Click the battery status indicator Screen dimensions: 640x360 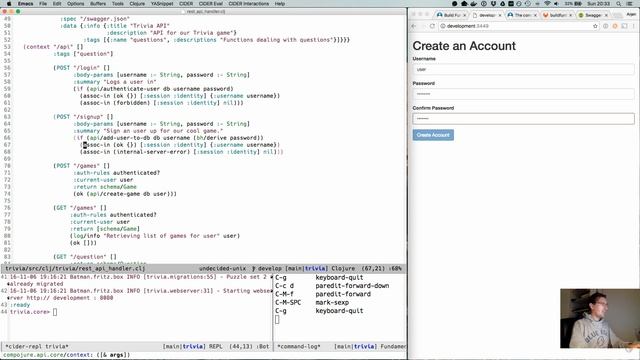coord(574,4)
